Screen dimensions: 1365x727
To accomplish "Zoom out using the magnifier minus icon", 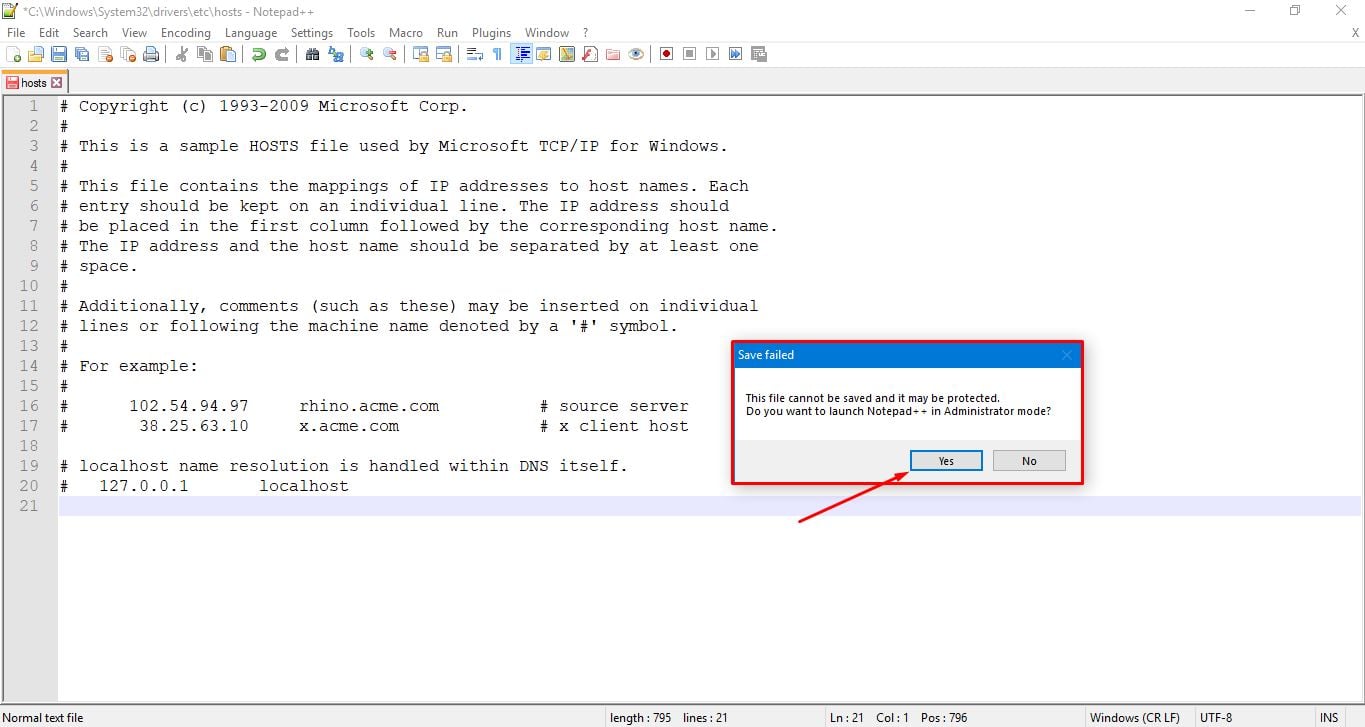I will 390,55.
